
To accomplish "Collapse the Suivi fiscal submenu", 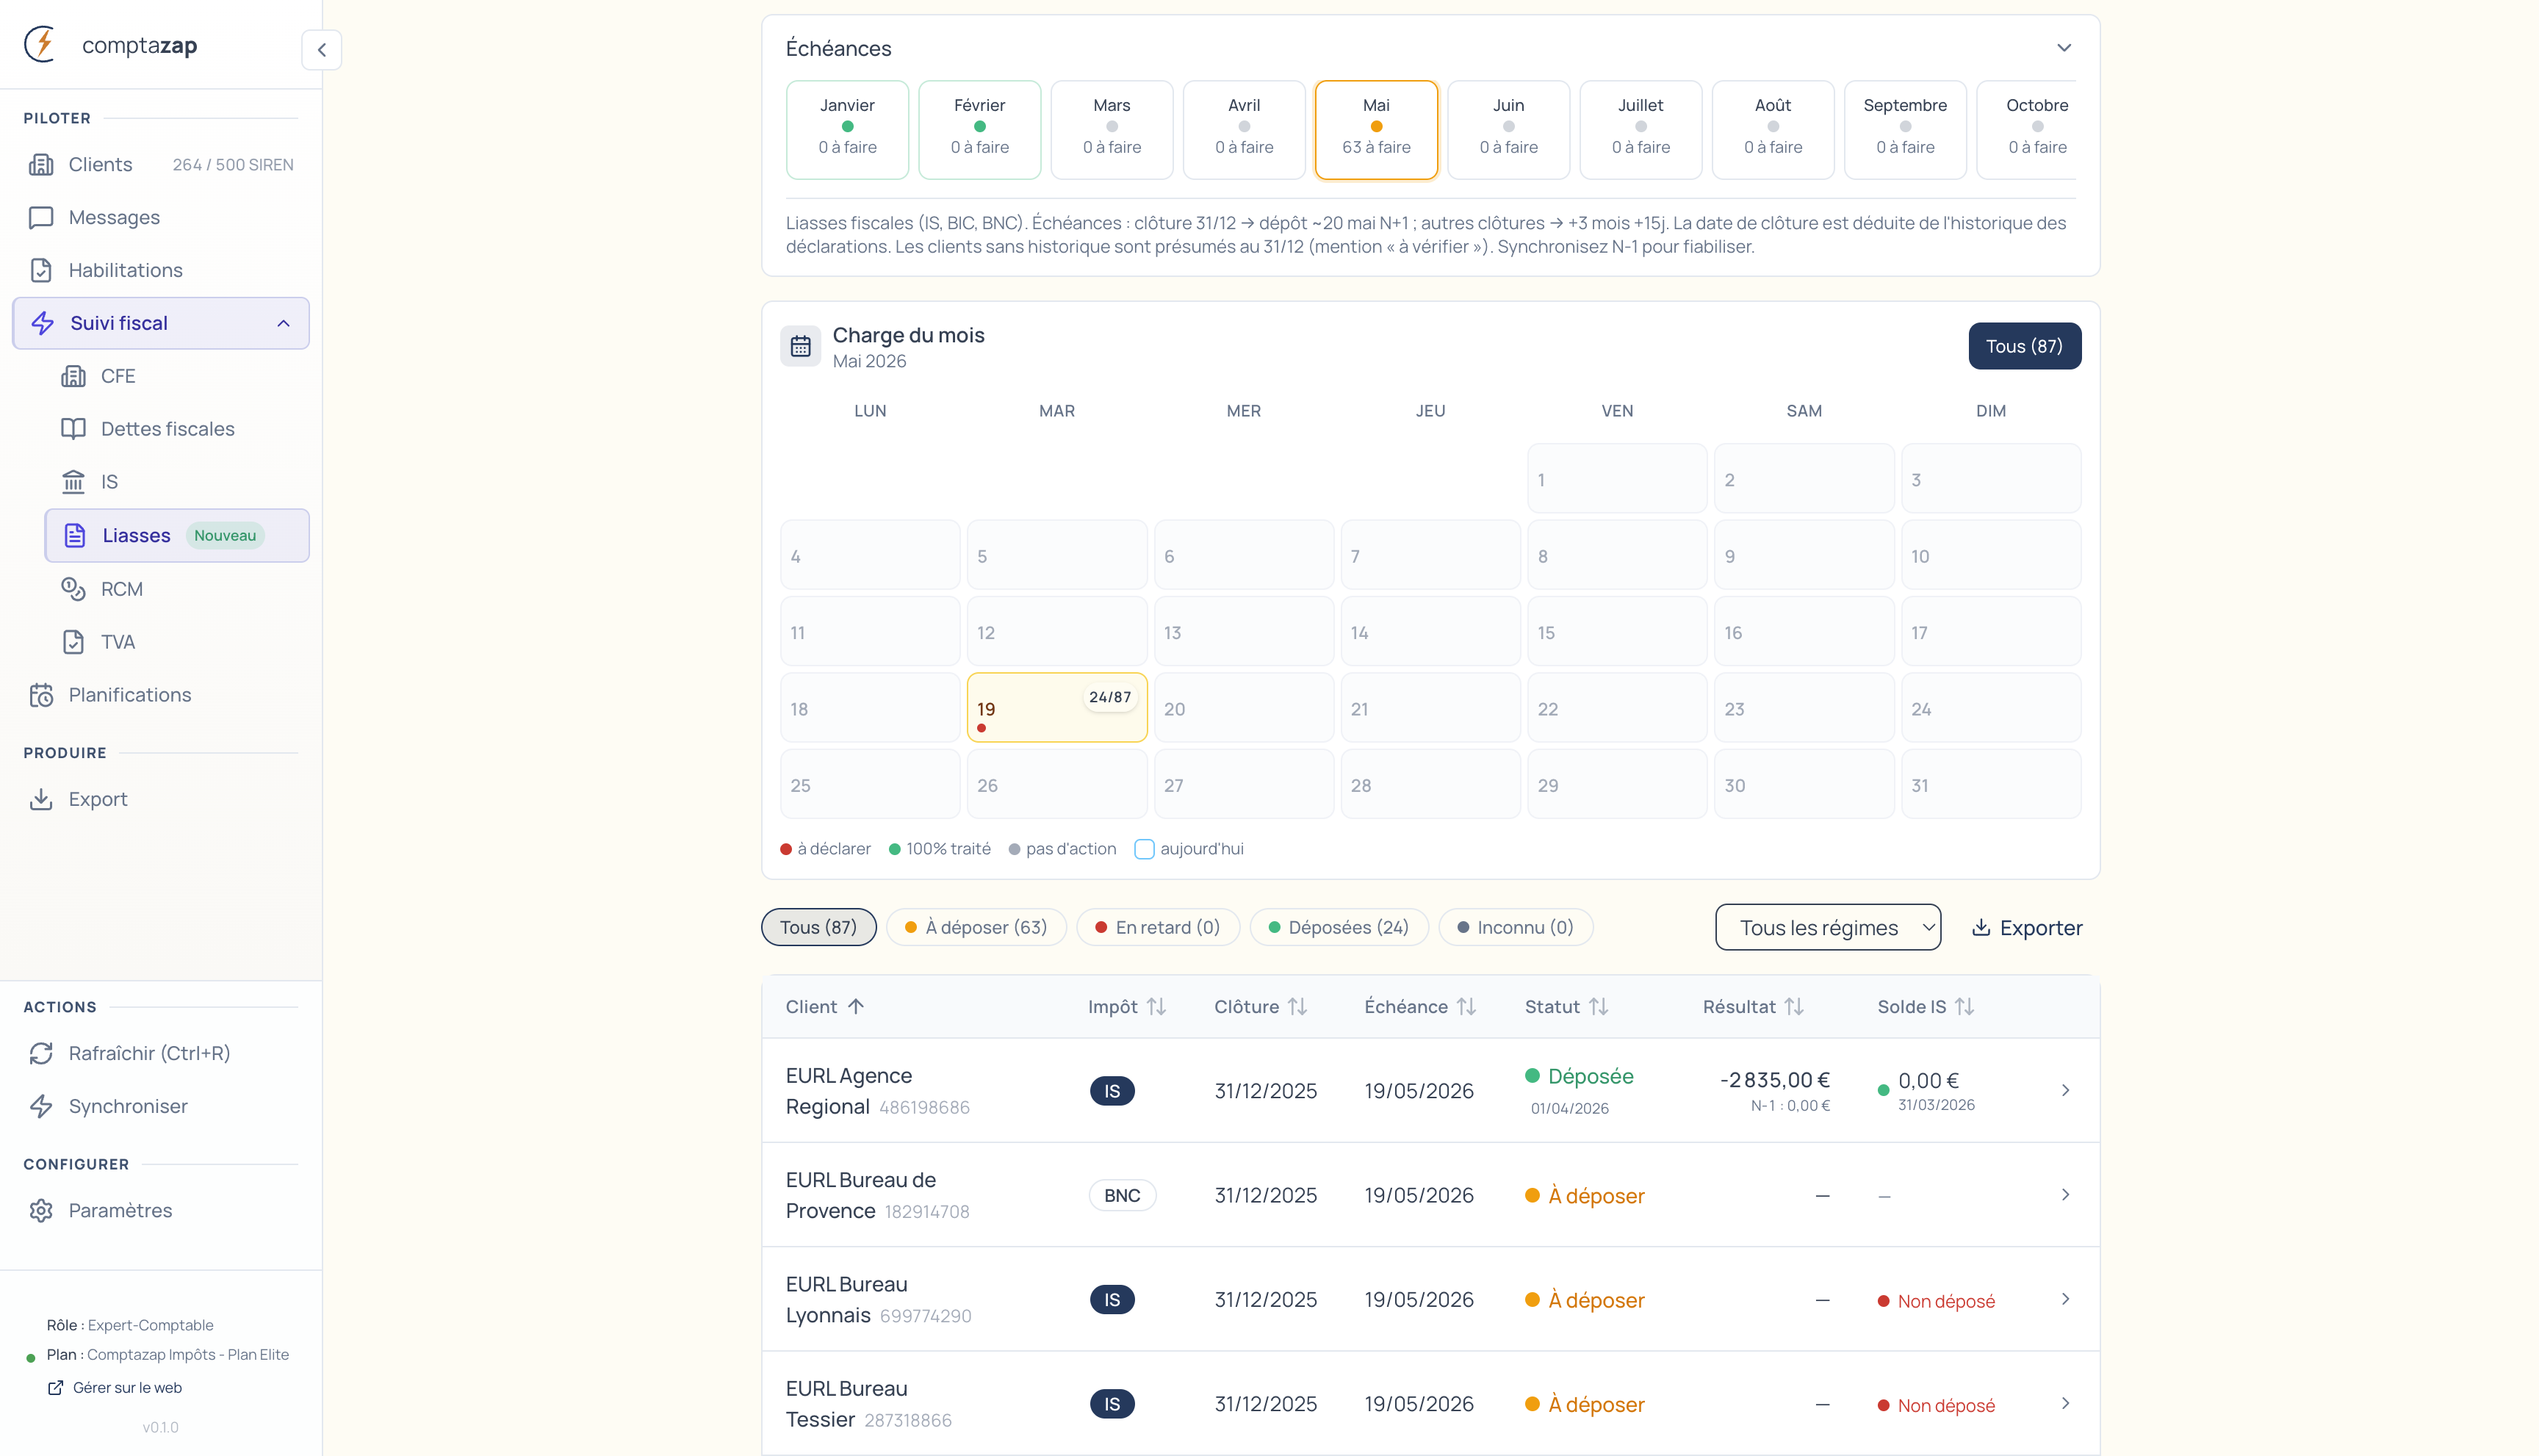I will pyautogui.click(x=283, y=323).
